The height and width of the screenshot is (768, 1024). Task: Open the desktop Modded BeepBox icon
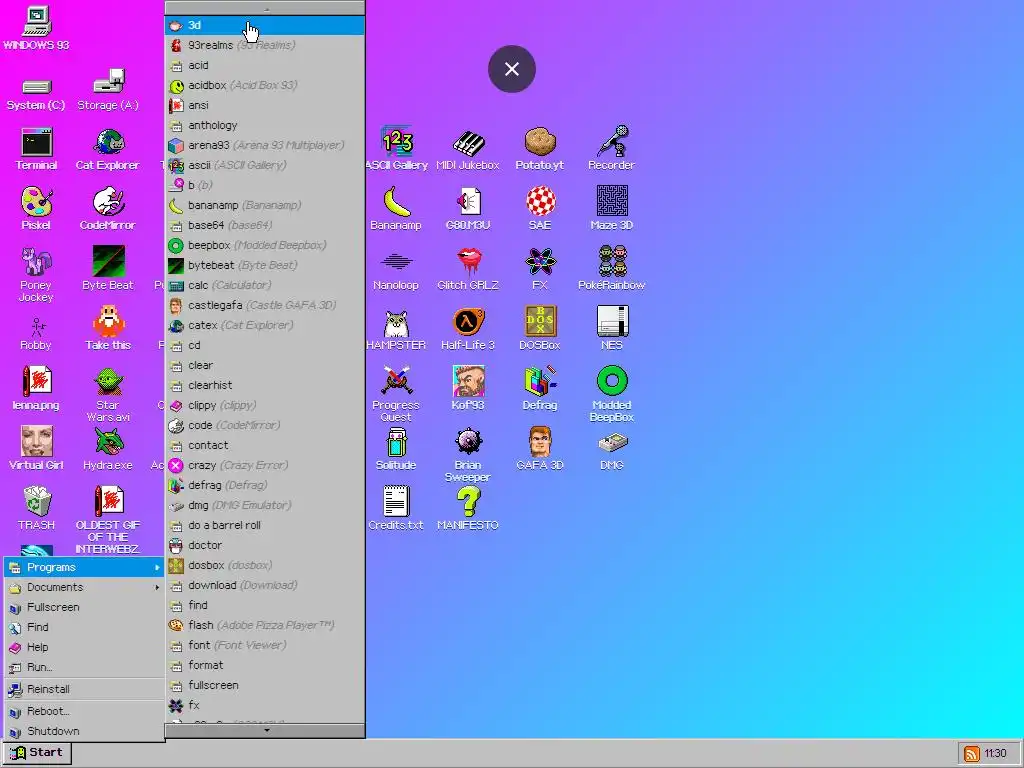[611, 394]
